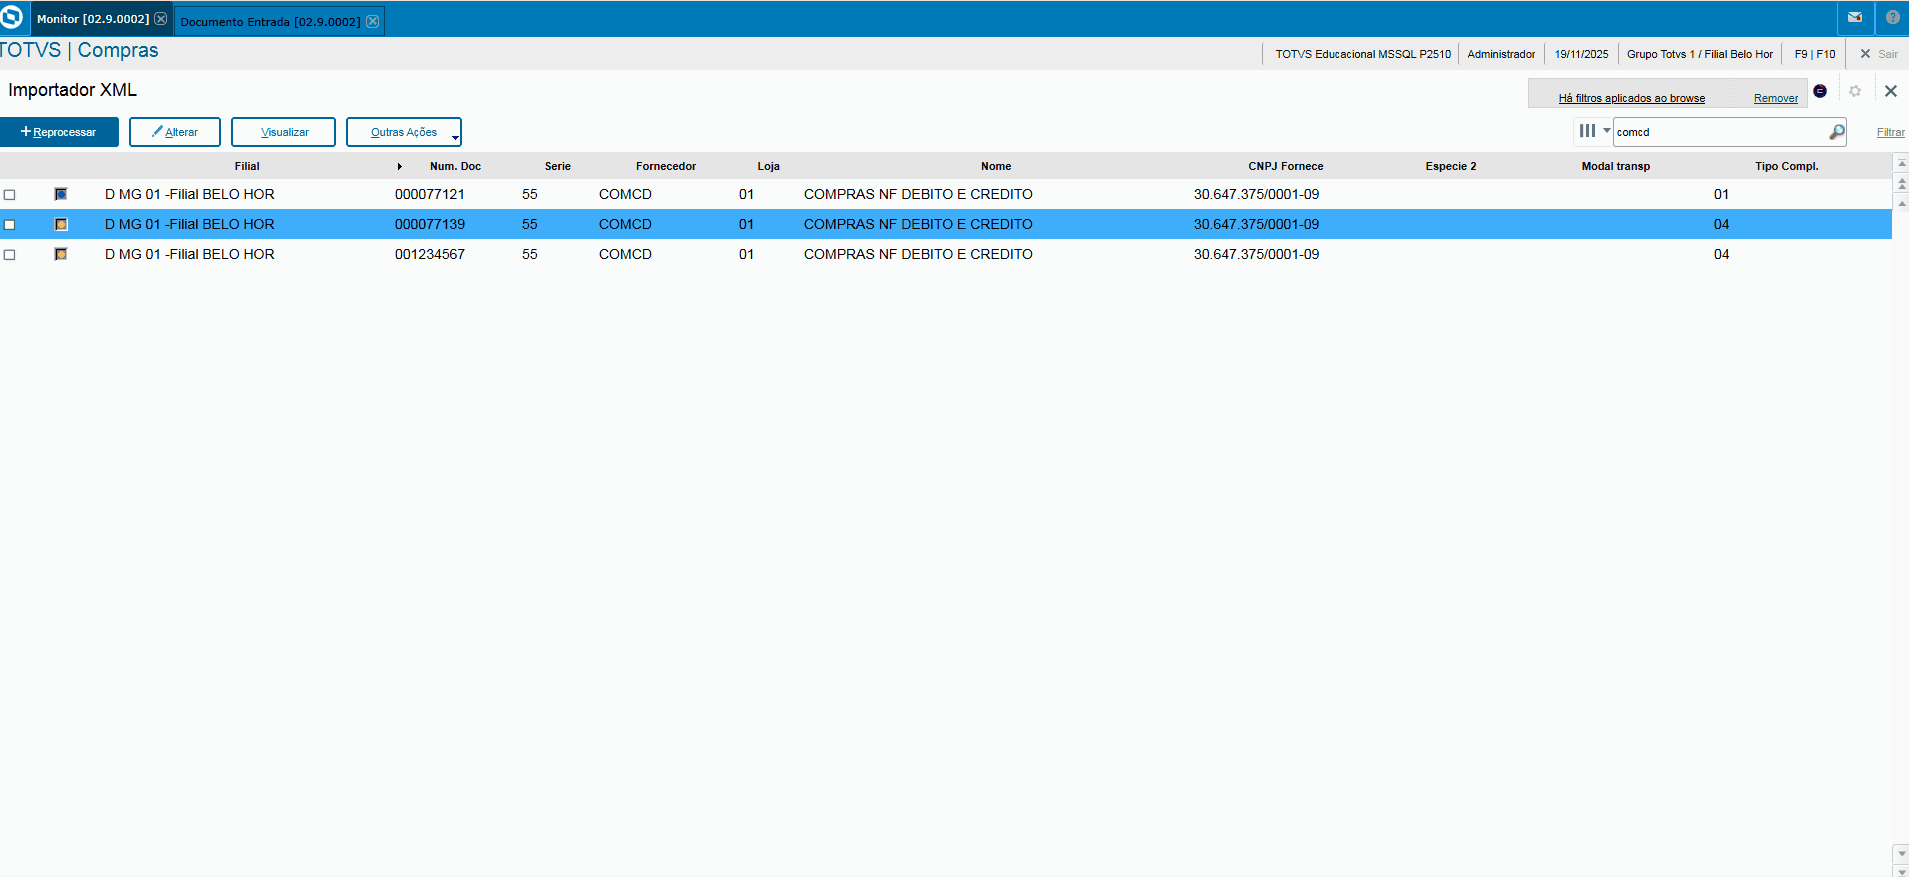The image size is (1909, 877).
Task: Click the columns icon beside search field
Action: pos(1587,131)
